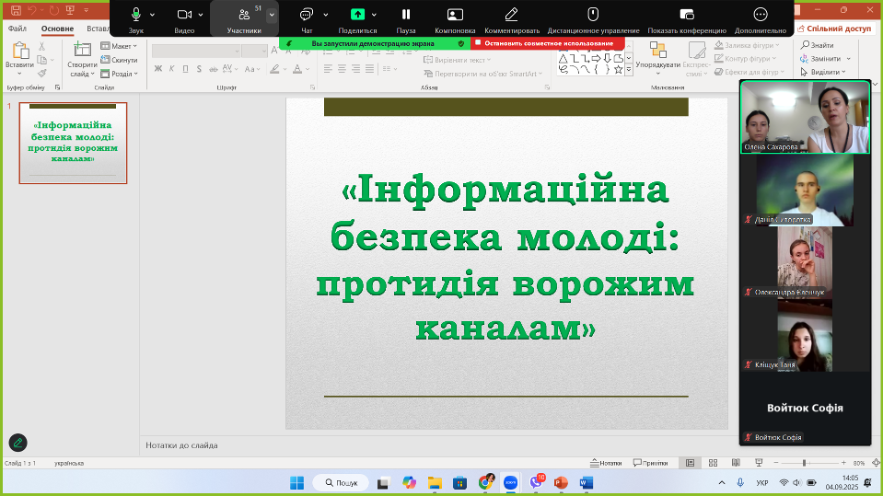Image resolution: width=884 pixels, height=496 pixels.
Task: Open the Zoom Чат panel
Action: [x=306, y=15]
